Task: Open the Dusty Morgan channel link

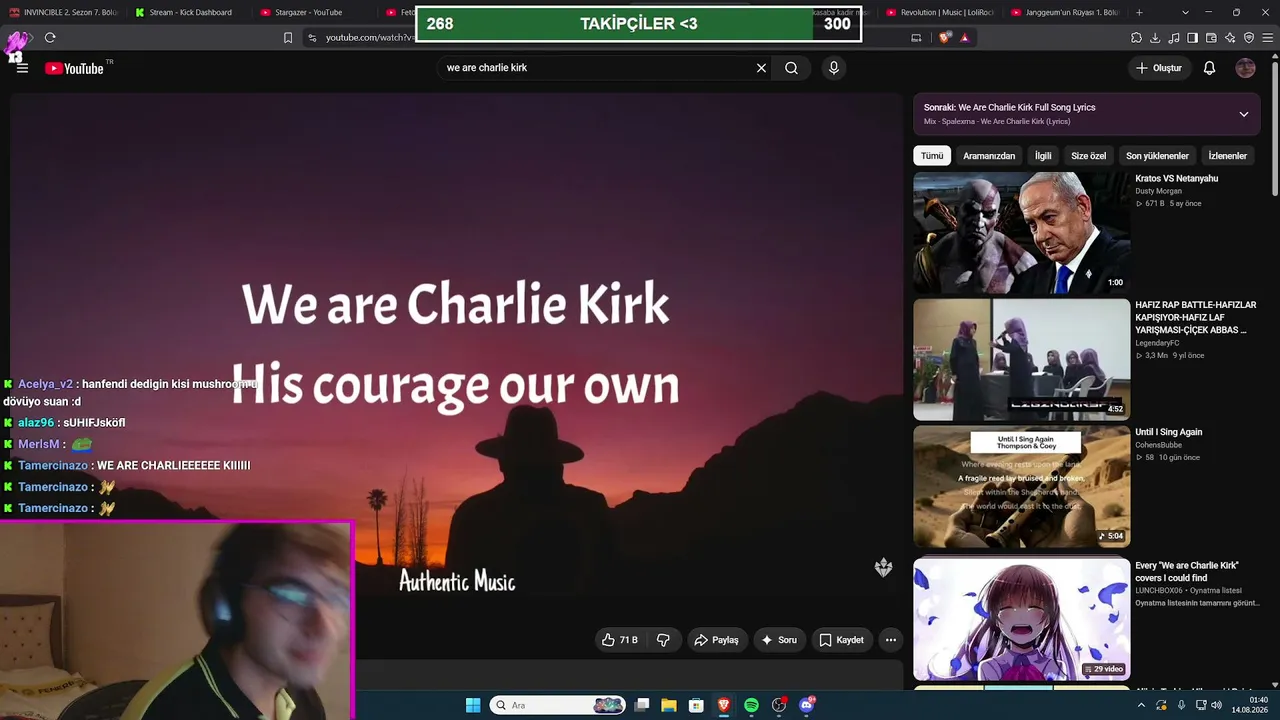Action: pos(1159,191)
